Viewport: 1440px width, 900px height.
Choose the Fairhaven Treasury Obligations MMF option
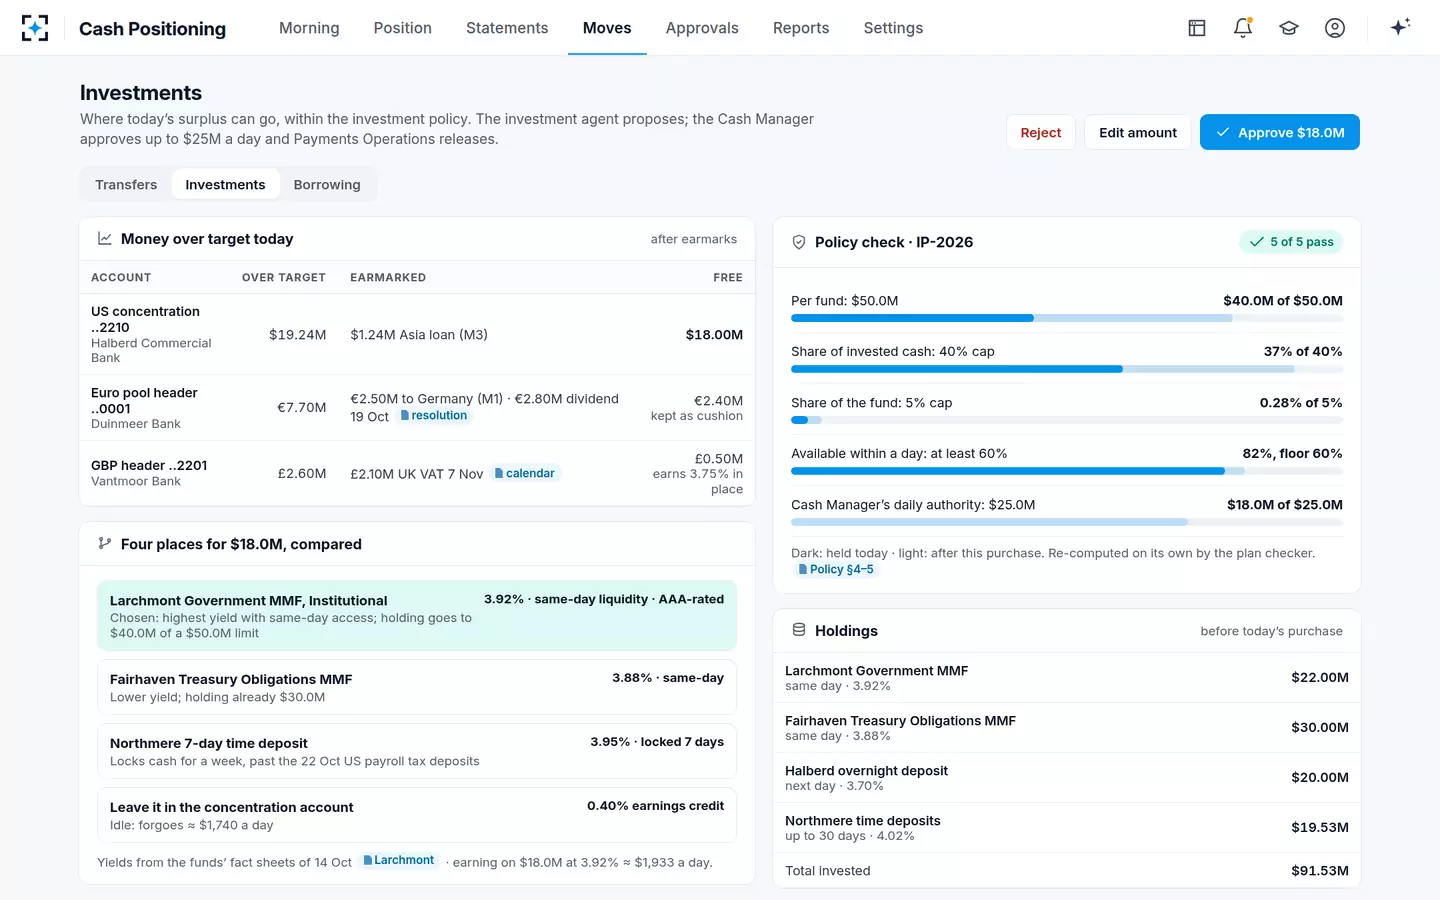(x=417, y=687)
